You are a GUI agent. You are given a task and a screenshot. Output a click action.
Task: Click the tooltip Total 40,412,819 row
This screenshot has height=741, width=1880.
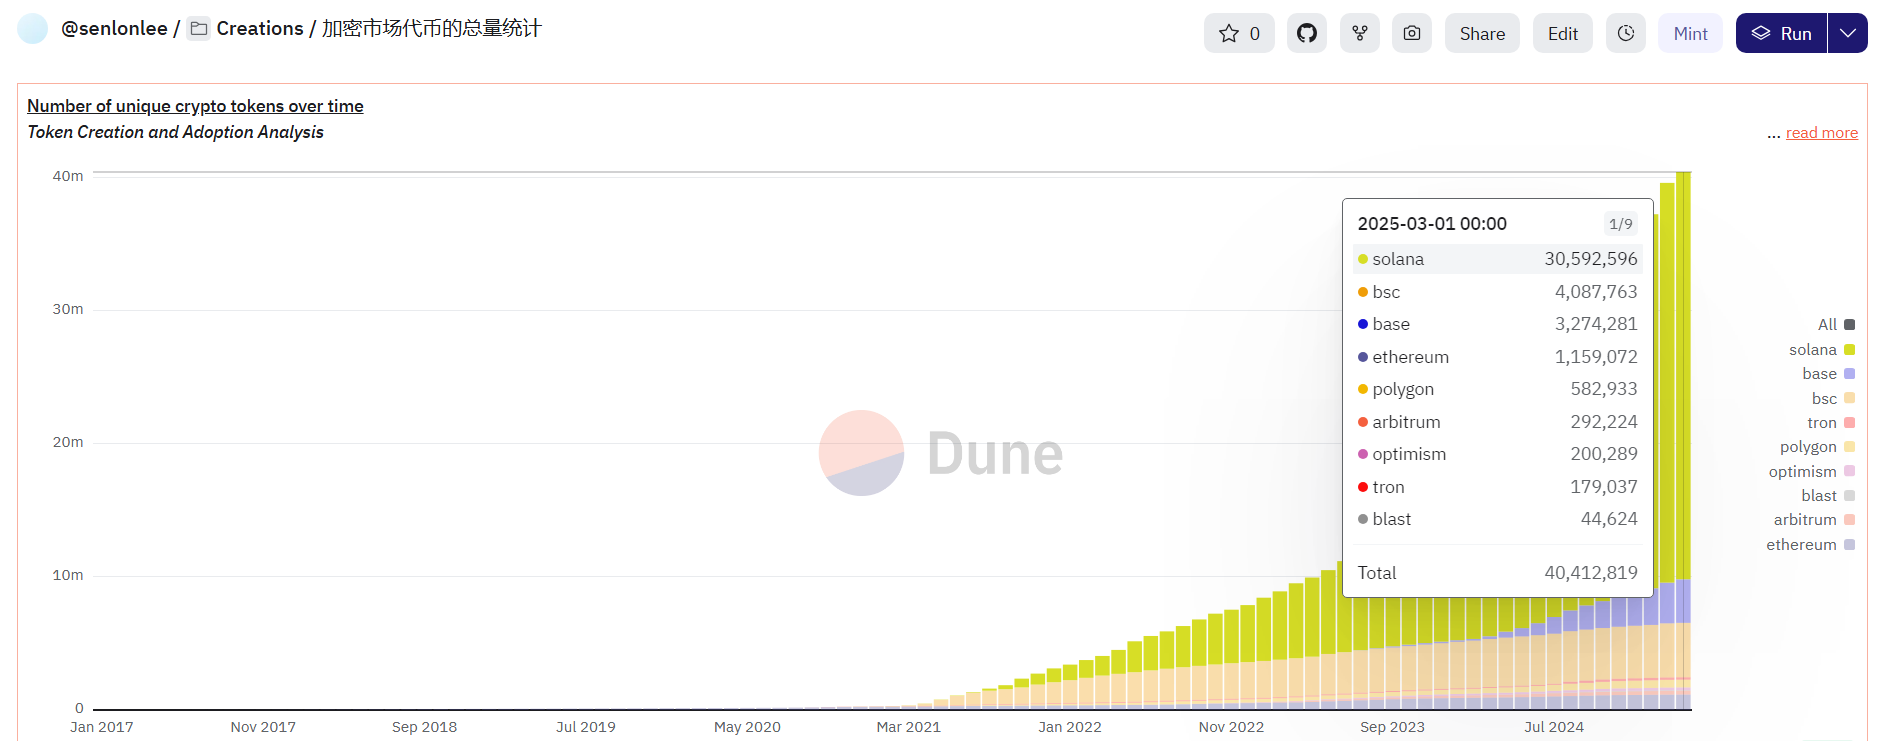(x=1498, y=573)
